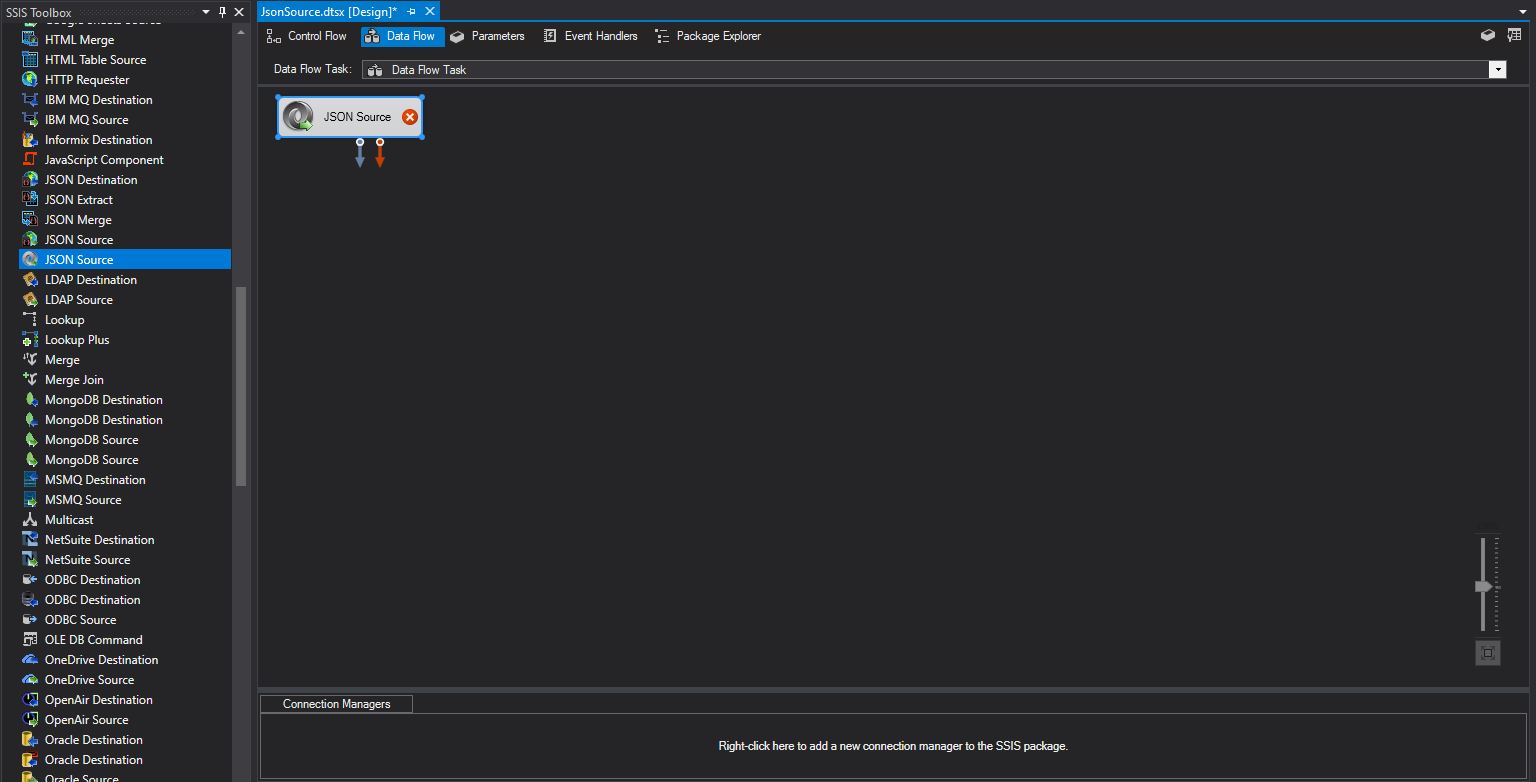
Task: Click the zoom slider handle on canvas
Action: point(1484,586)
